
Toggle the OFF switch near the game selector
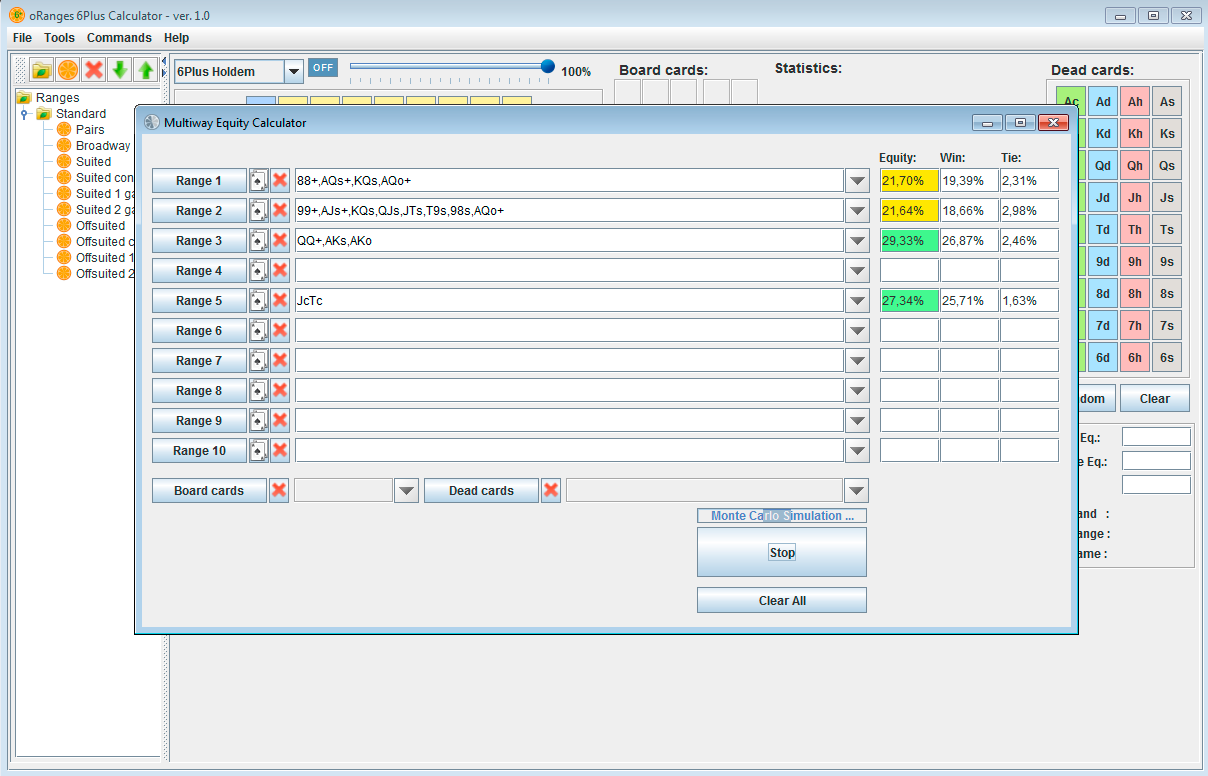click(x=322, y=67)
